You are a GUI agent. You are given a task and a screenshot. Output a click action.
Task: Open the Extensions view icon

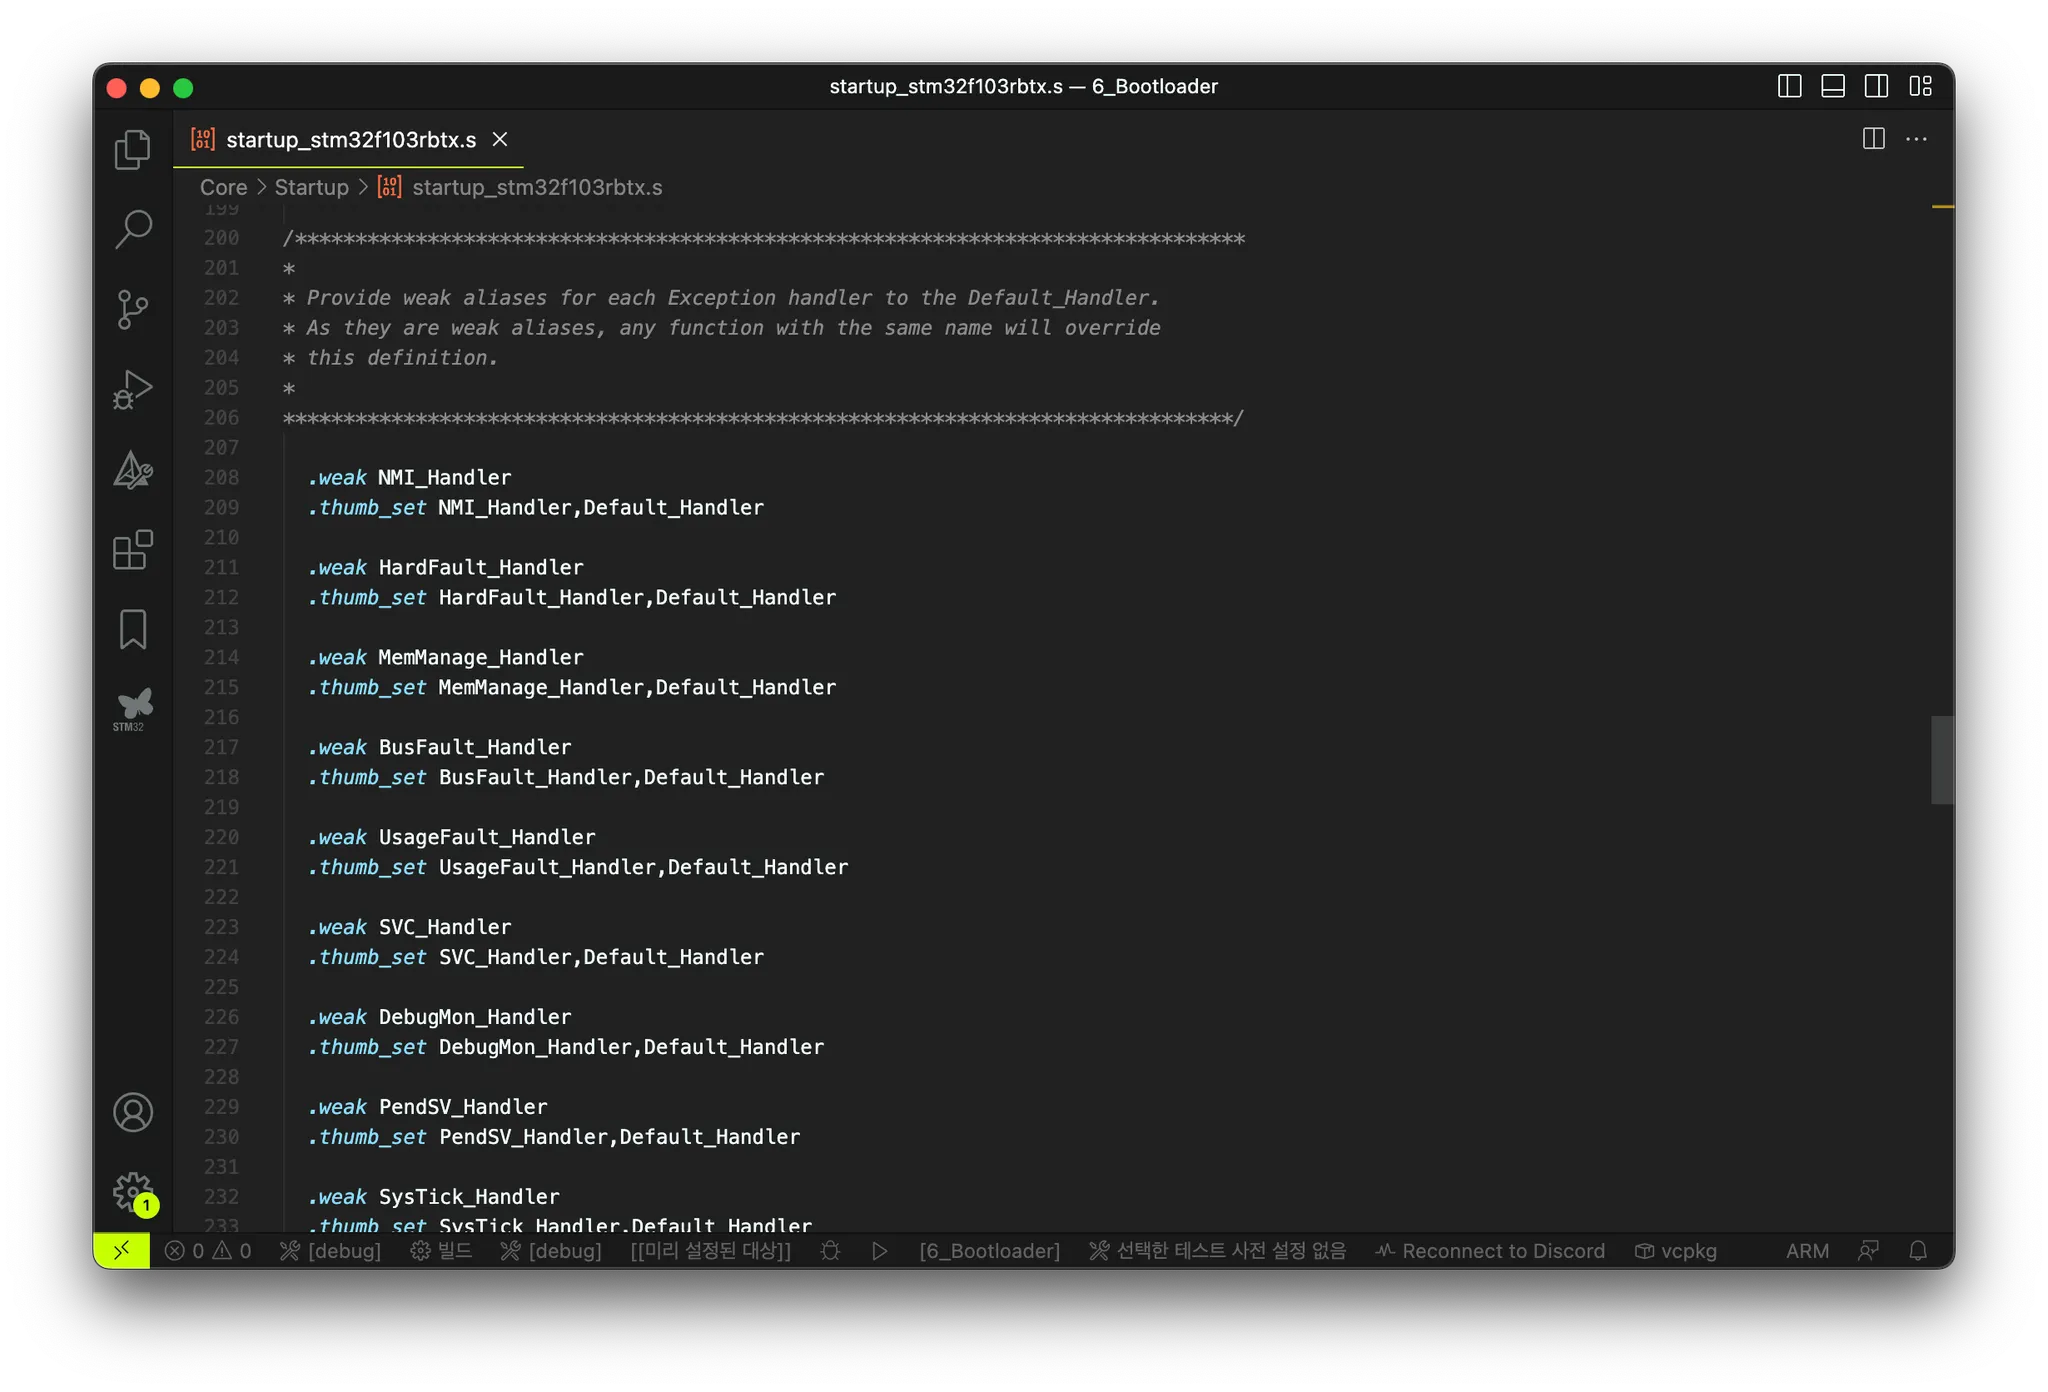tap(133, 550)
